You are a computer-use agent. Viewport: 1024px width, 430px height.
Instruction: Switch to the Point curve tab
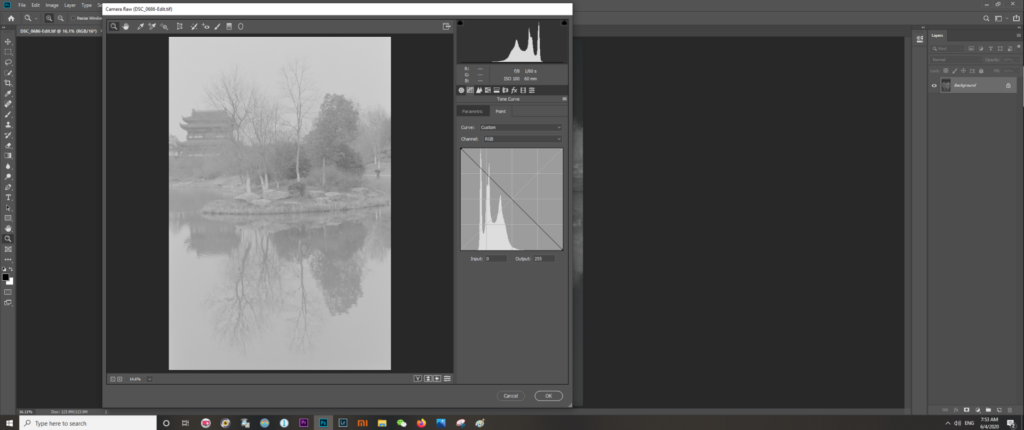(x=501, y=111)
